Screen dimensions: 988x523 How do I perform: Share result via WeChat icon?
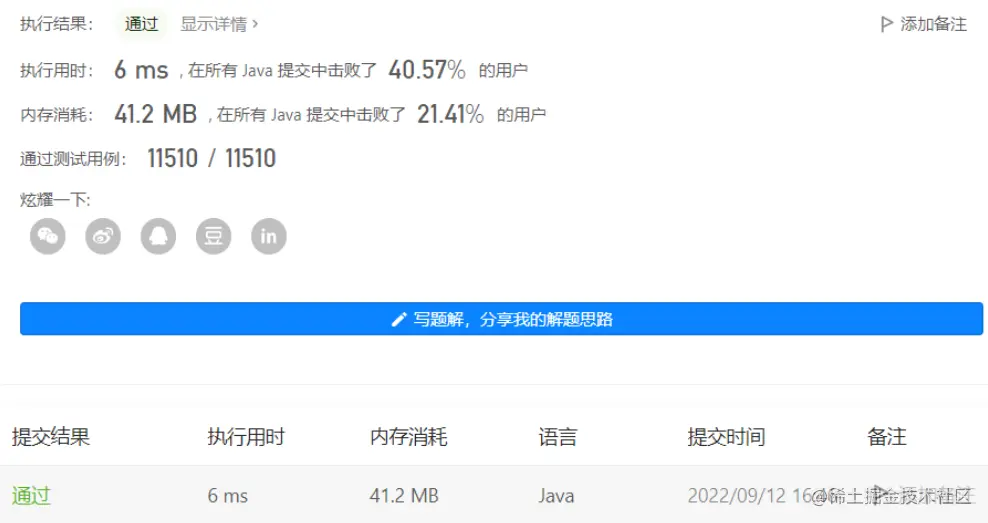(48, 236)
